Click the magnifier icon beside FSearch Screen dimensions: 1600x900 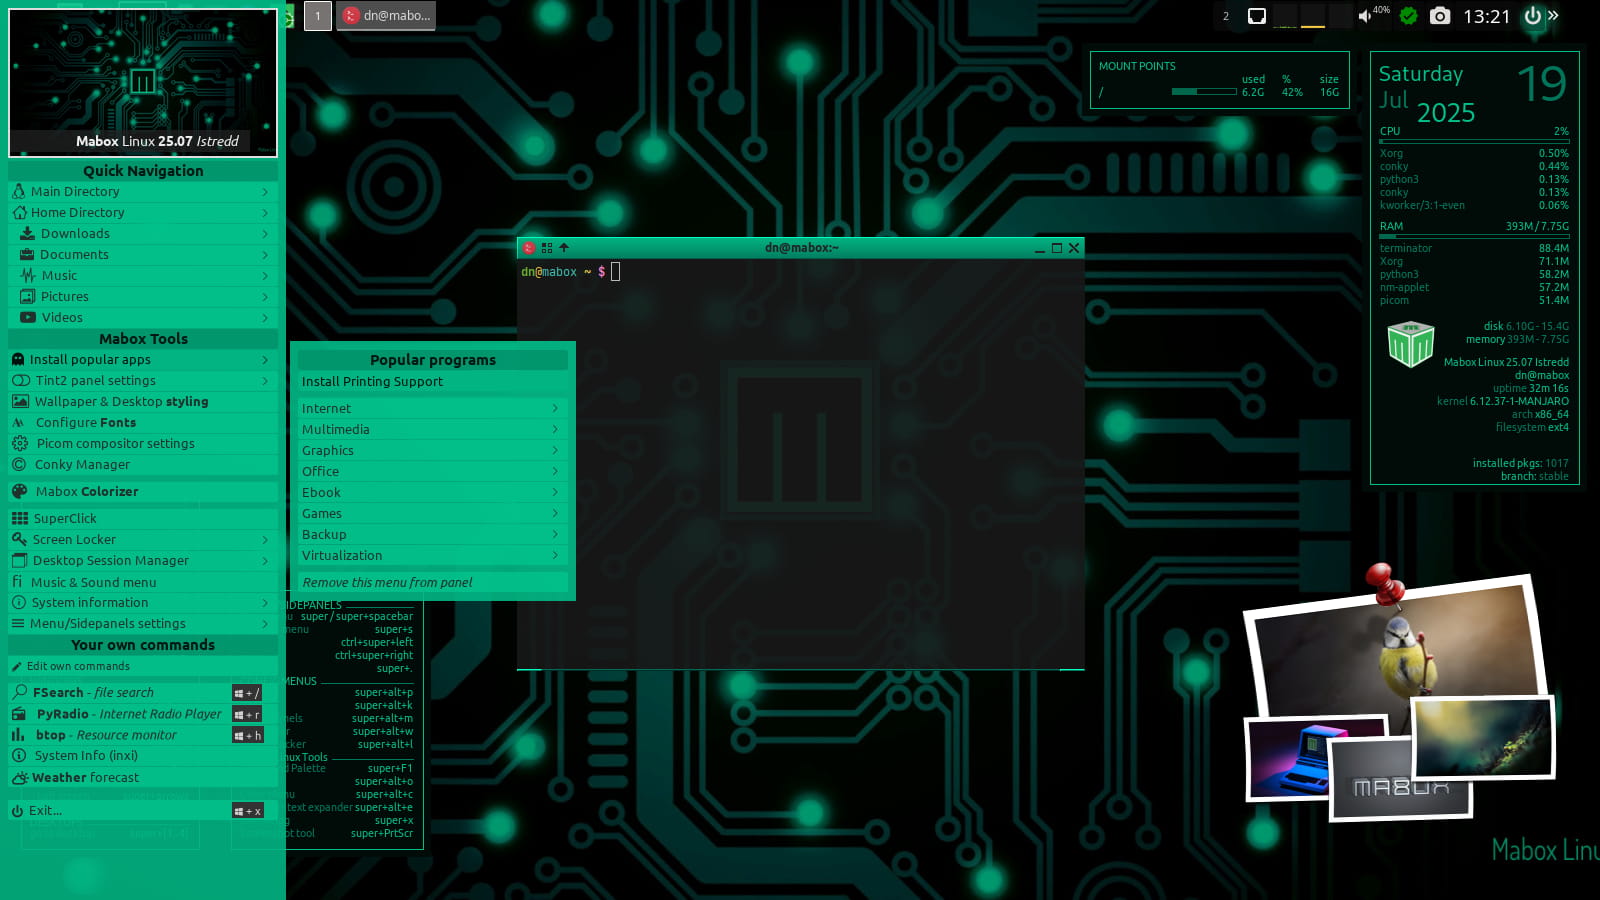[x=20, y=692]
